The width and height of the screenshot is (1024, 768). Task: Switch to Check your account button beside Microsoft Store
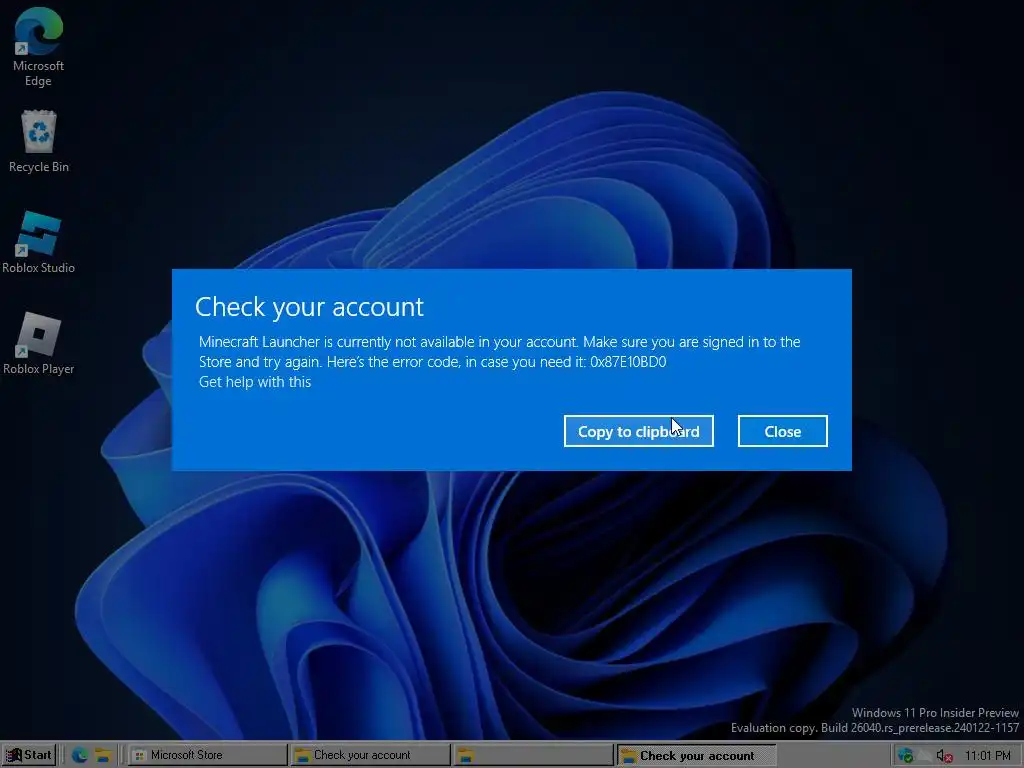(370, 755)
